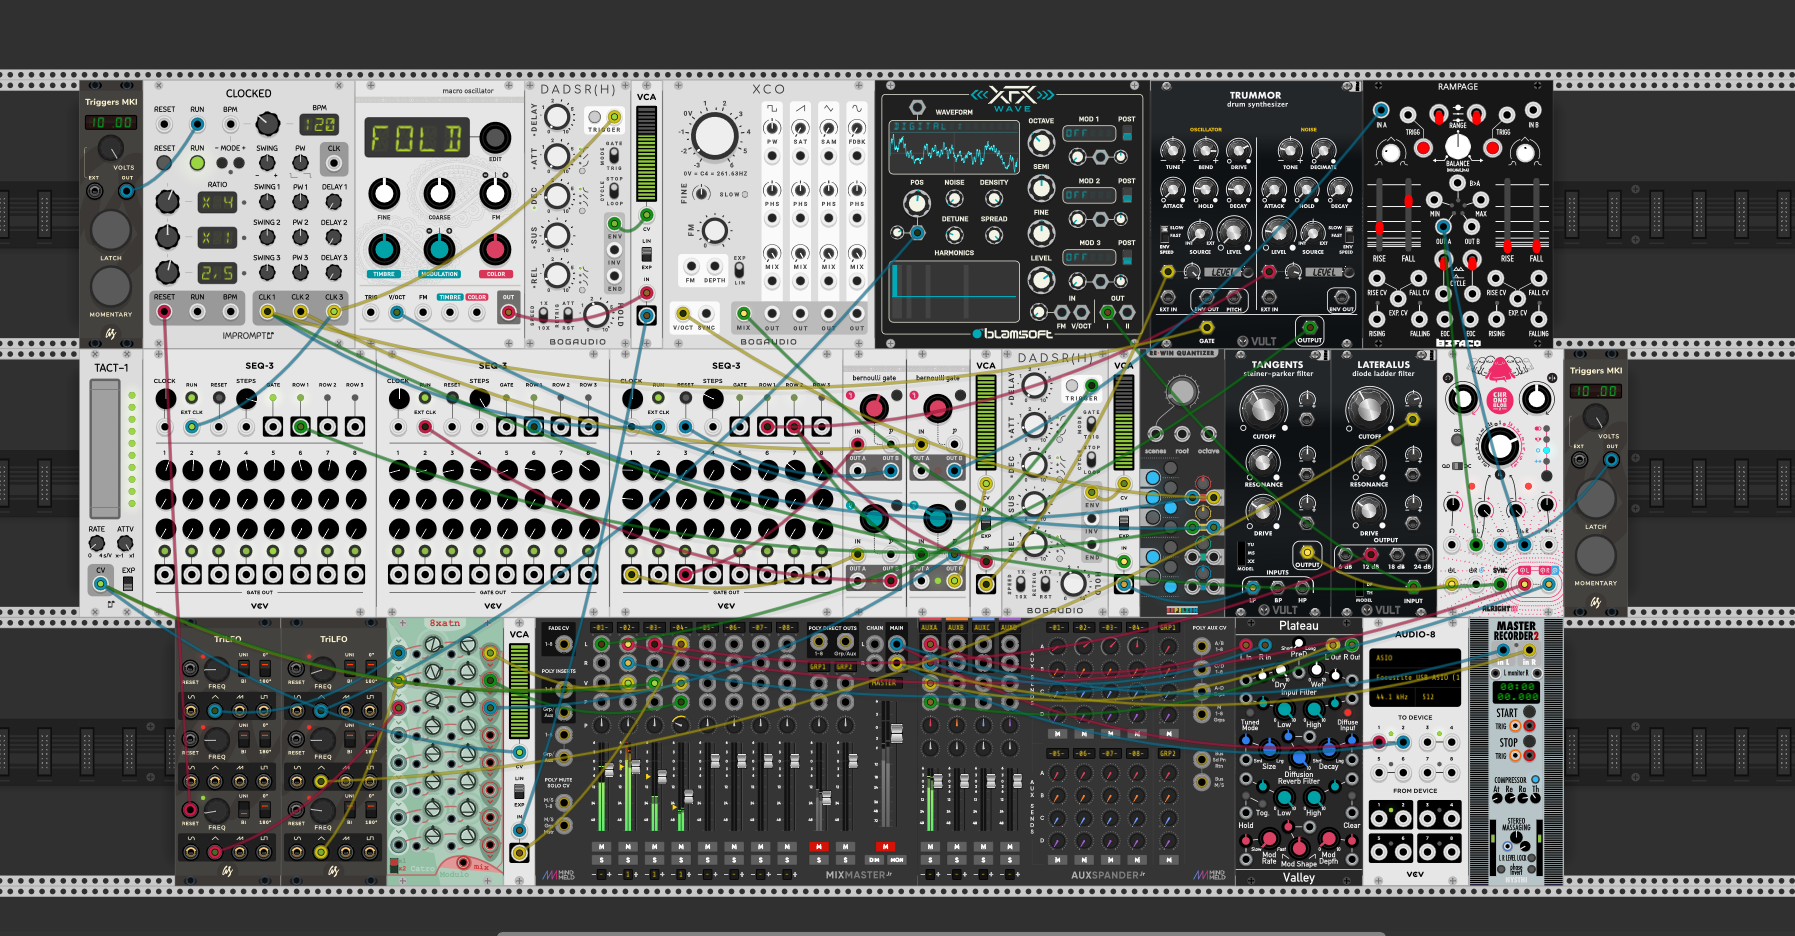Click the Lateralus ladder filter CUTOFF knob
Image resolution: width=1795 pixels, height=936 pixels.
[x=1369, y=407]
